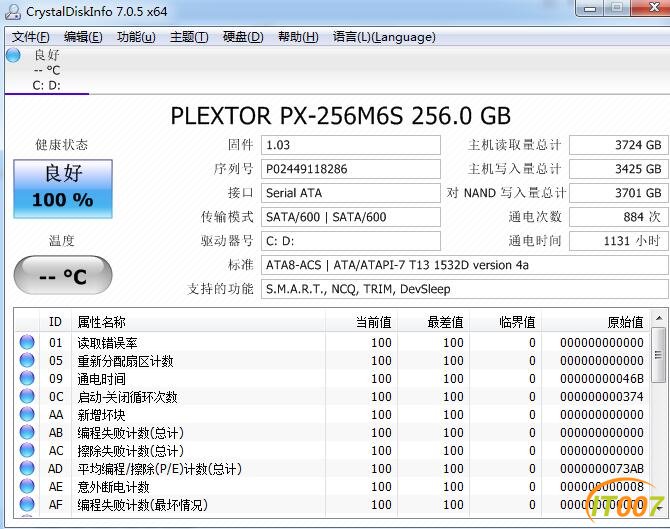Click the -- °C temperature button
This screenshot has width=670, height=529.
pos(63,276)
